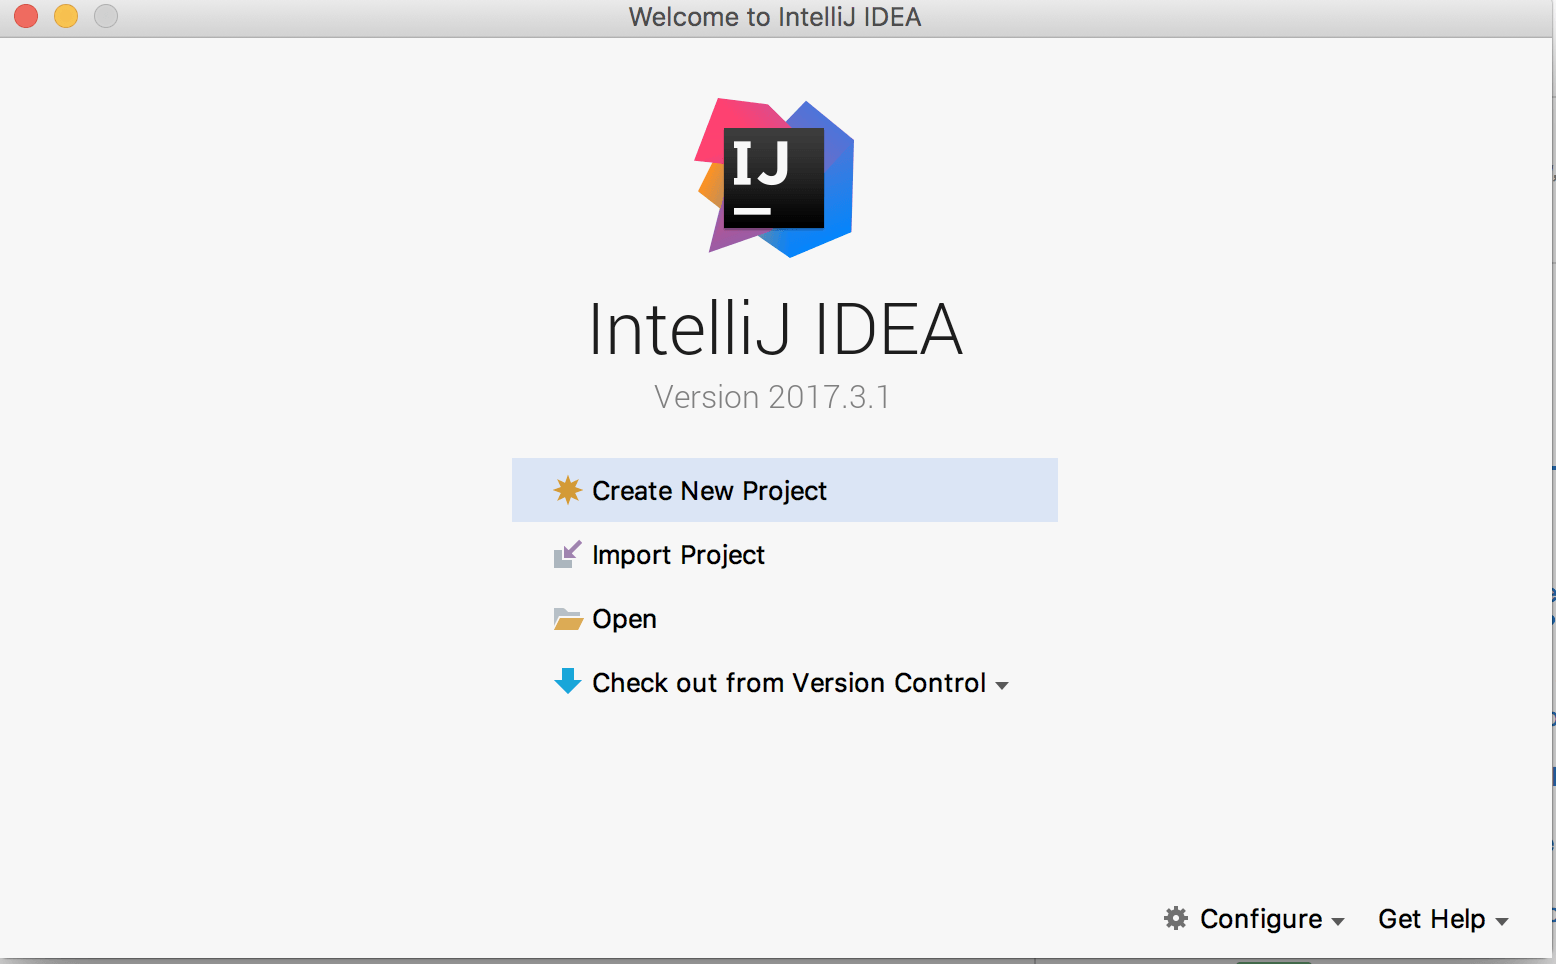Open an existing project via Open
This screenshot has height=964, width=1556.
pyautogui.click(x=624, y=618)
